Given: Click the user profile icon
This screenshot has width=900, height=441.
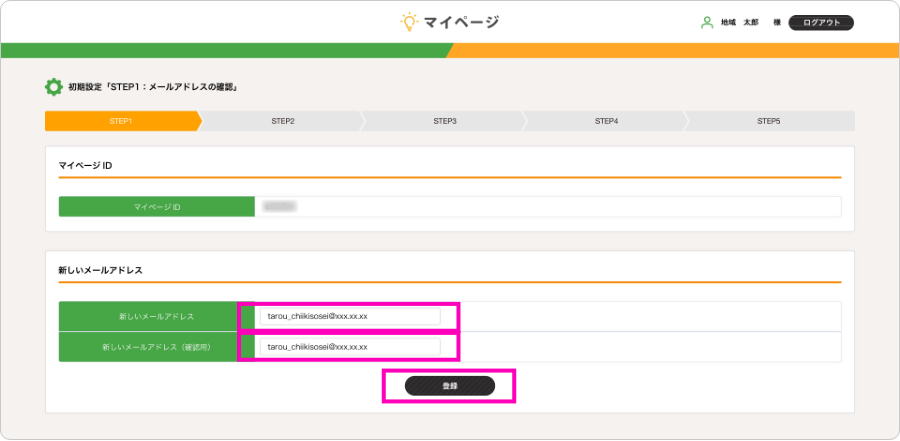Looking at the screenshot, I should click(x=707, y=22).
